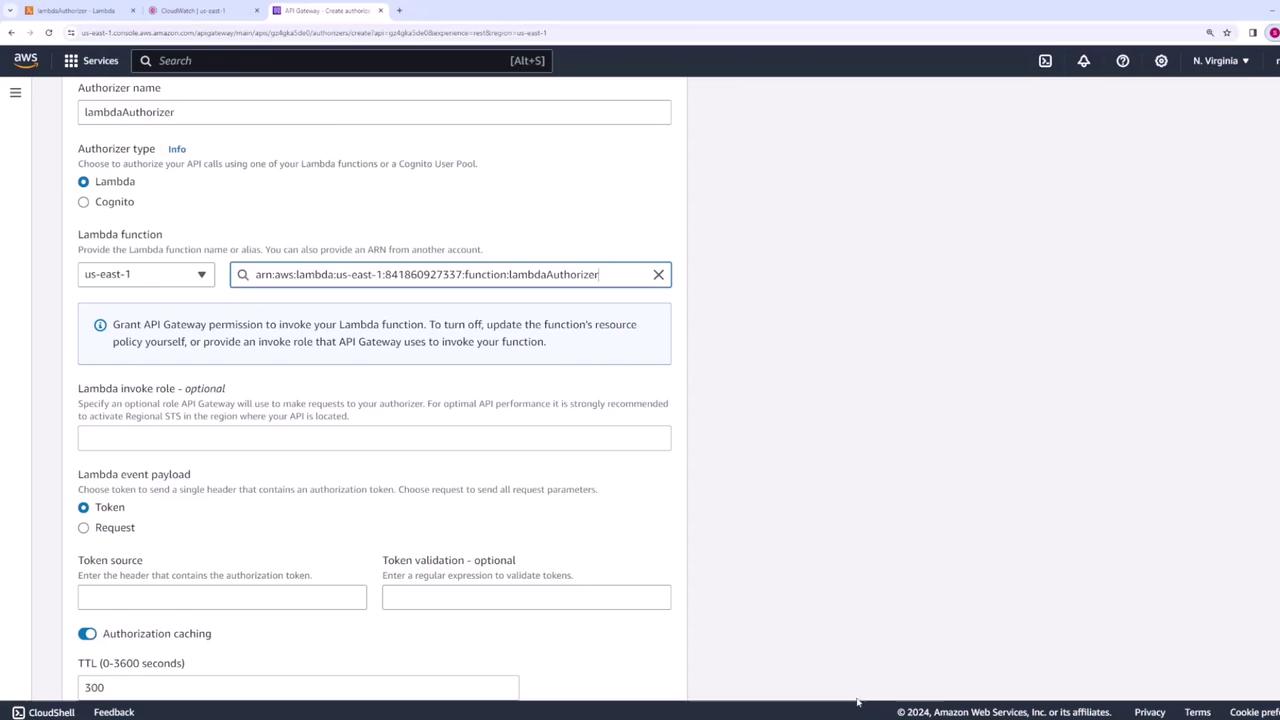Choose Token as Lambda event payload
1280x720 pixels.
coord(83,508)
